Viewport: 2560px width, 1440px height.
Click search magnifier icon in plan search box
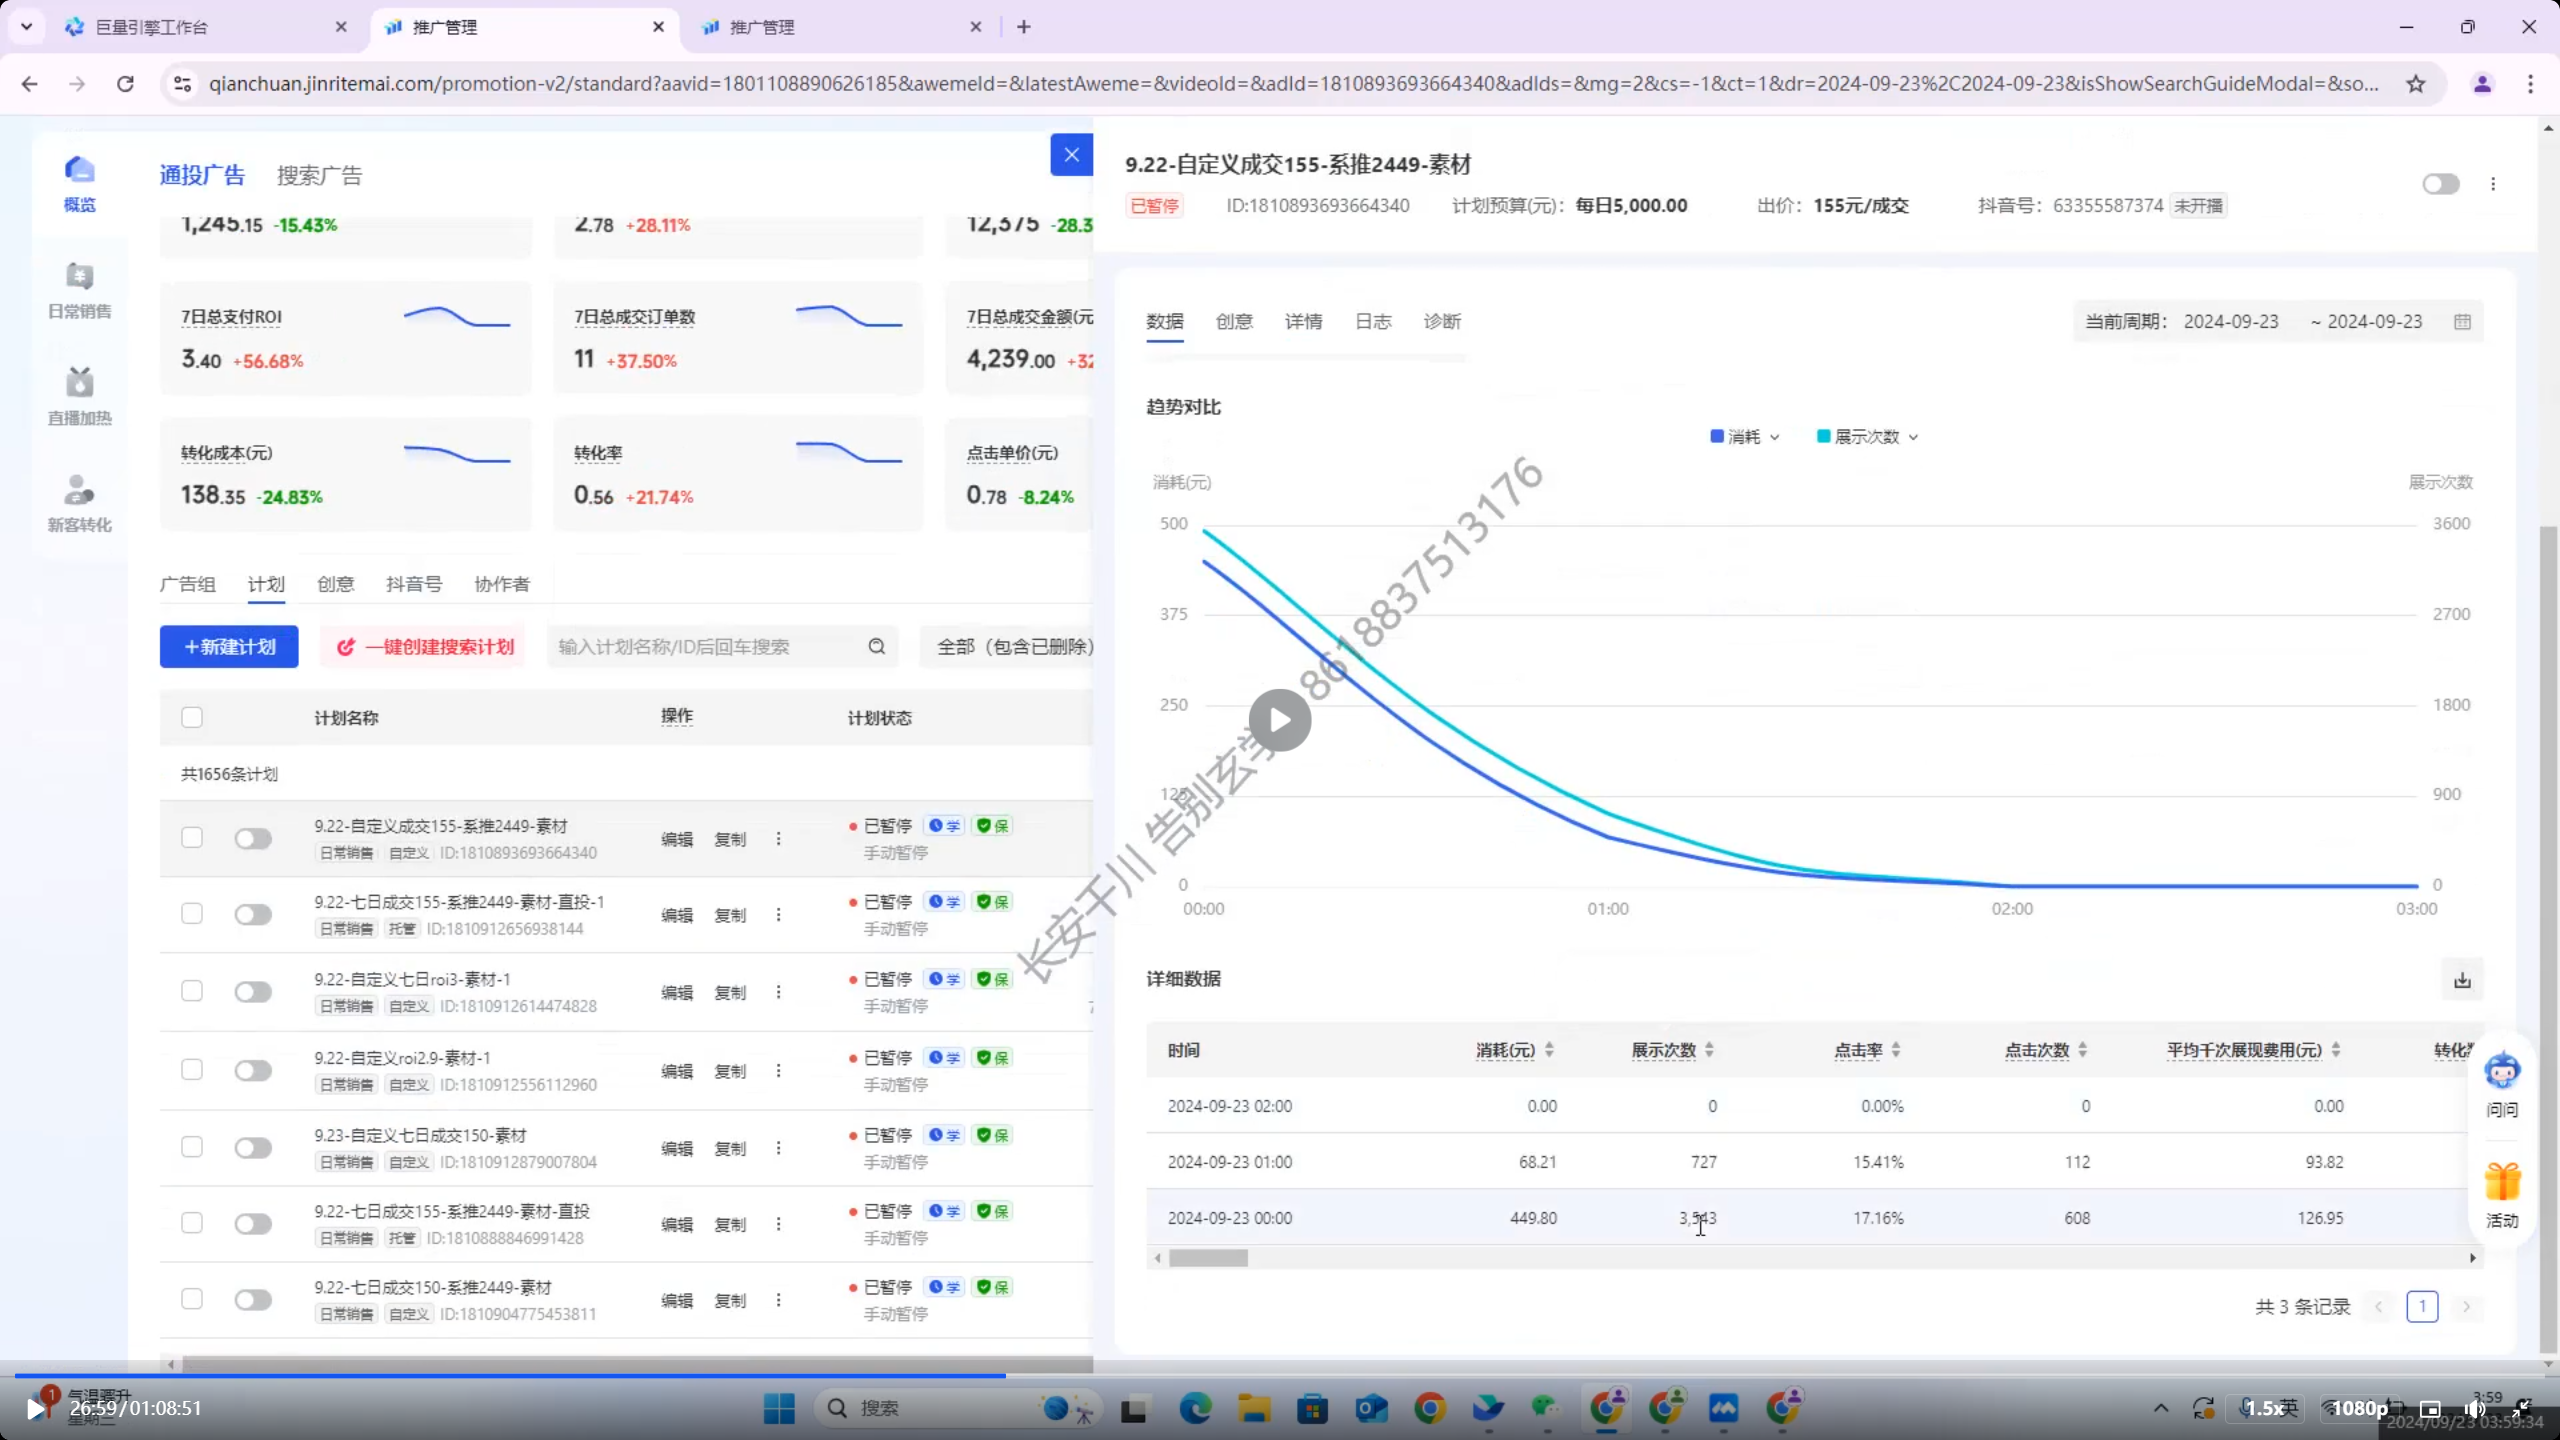tap(877, 647)
